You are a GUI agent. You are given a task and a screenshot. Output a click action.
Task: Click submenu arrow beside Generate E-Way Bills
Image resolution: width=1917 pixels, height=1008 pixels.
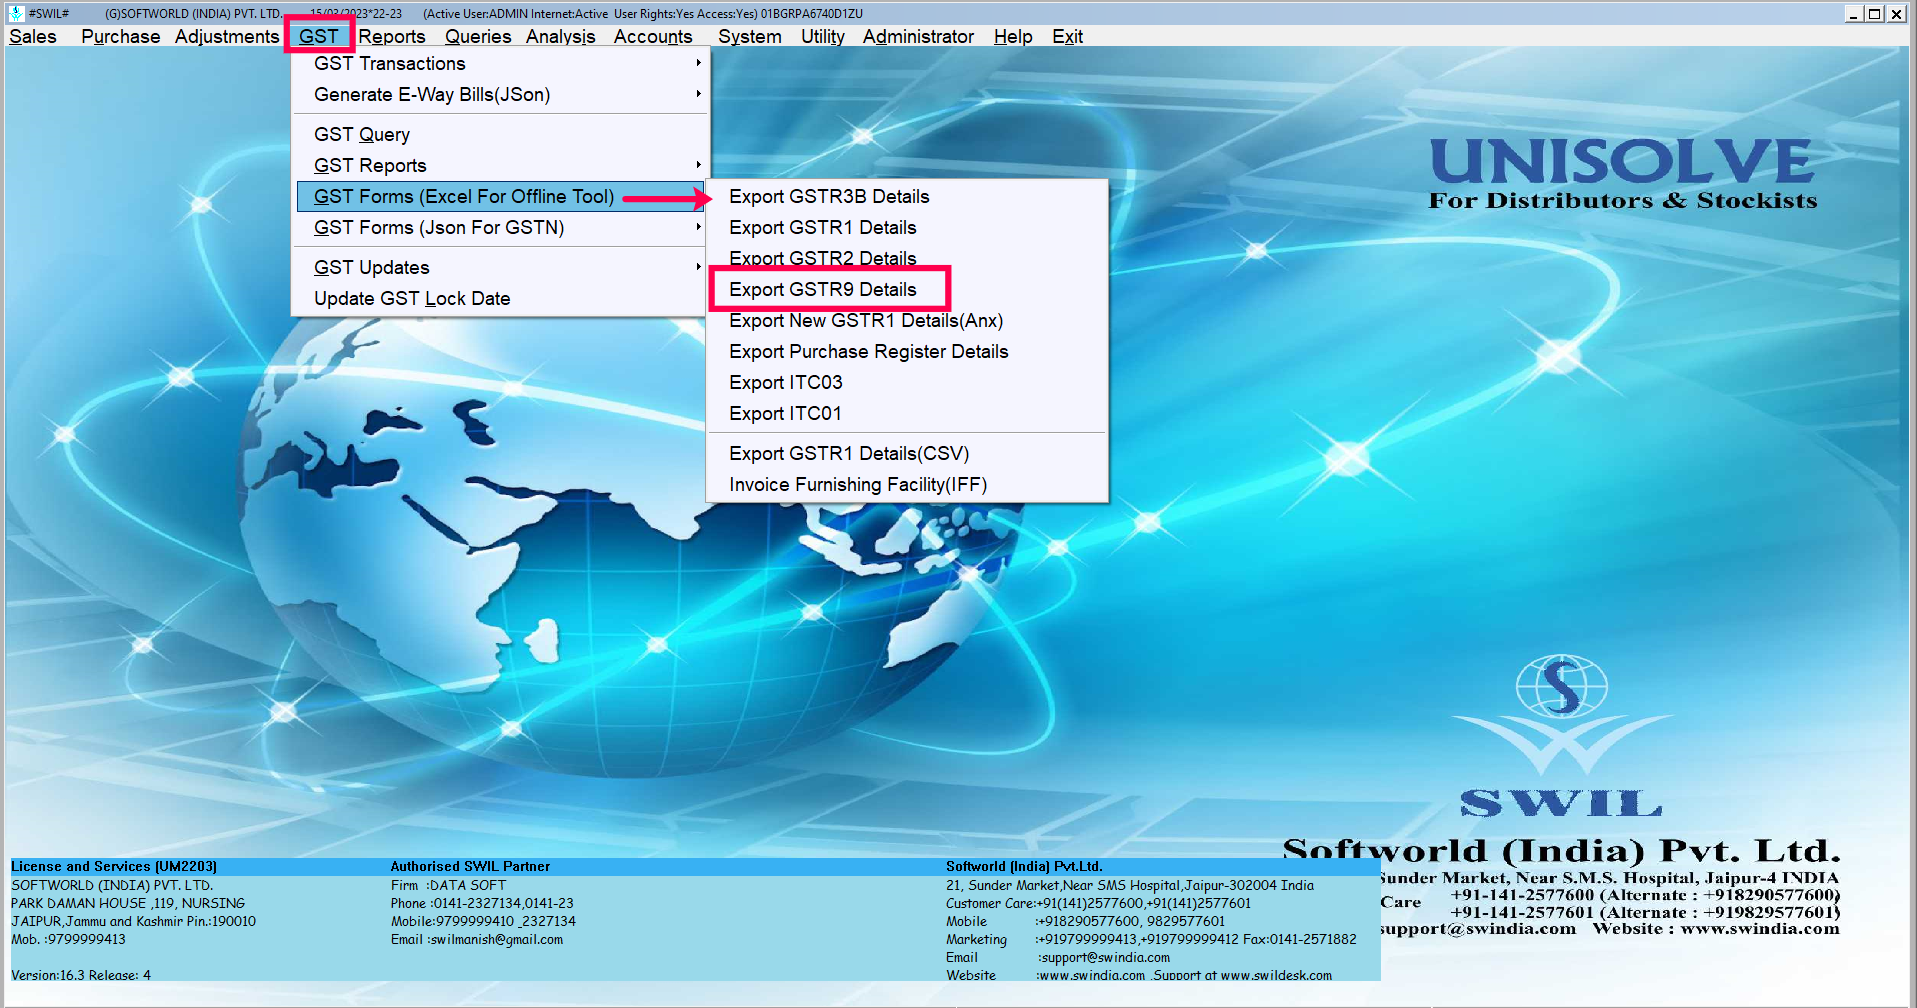[698, 94]
